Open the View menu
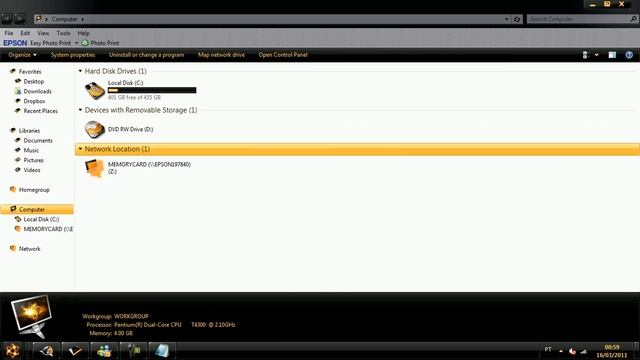The width and height of the screenshot is (640, 360). pyautogui.click(x=43, y=33)
